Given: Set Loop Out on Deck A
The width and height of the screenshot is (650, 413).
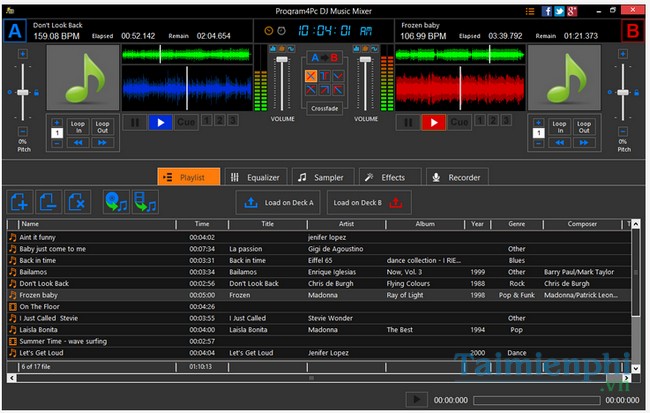Looking at the screenshot, I should tap(102, 127).
